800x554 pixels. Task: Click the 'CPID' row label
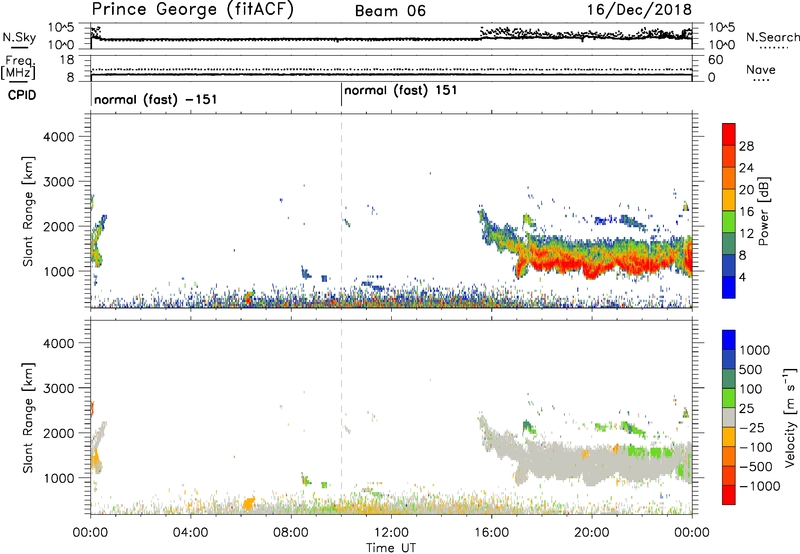[22, 95]
